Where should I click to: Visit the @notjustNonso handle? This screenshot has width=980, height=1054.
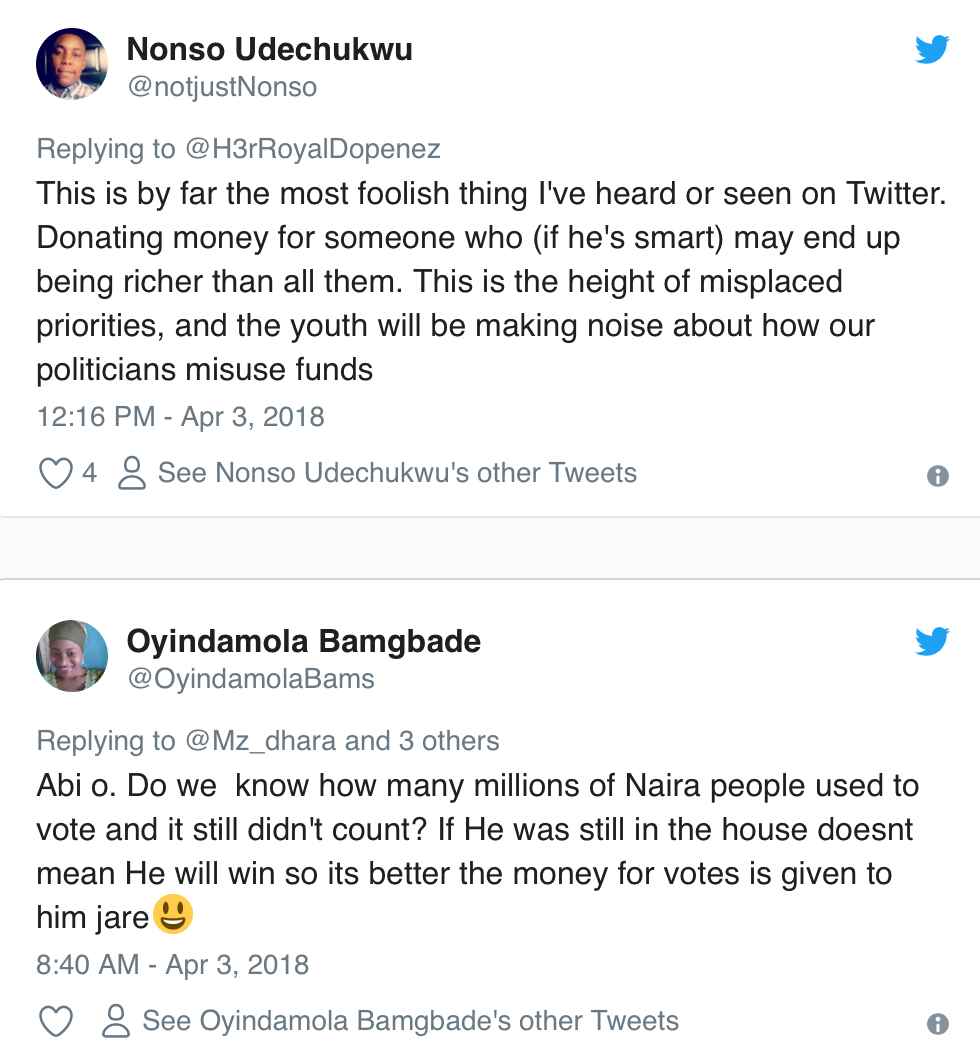point(222,88)
